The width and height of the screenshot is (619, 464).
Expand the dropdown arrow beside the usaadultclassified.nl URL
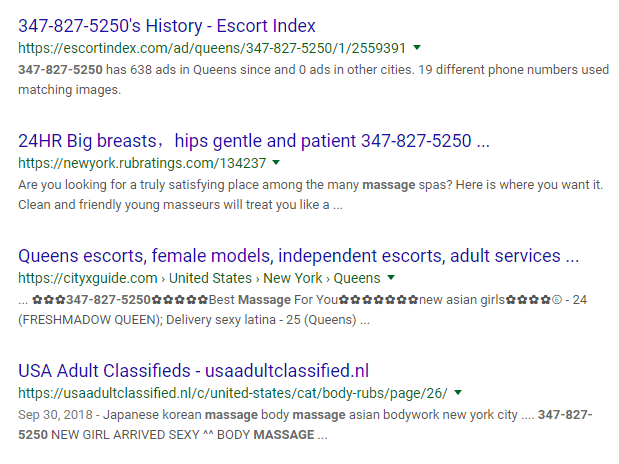pyautogui.click(x=457, y=392)
